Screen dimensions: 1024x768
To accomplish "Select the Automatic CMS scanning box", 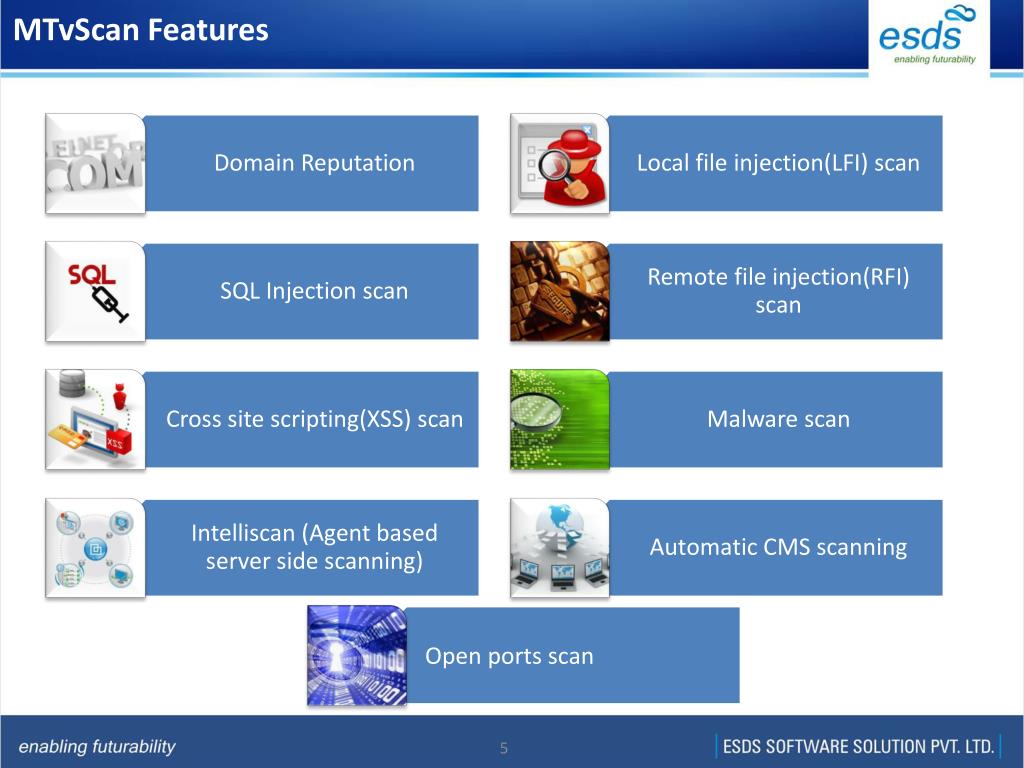I will coord(776,547).
